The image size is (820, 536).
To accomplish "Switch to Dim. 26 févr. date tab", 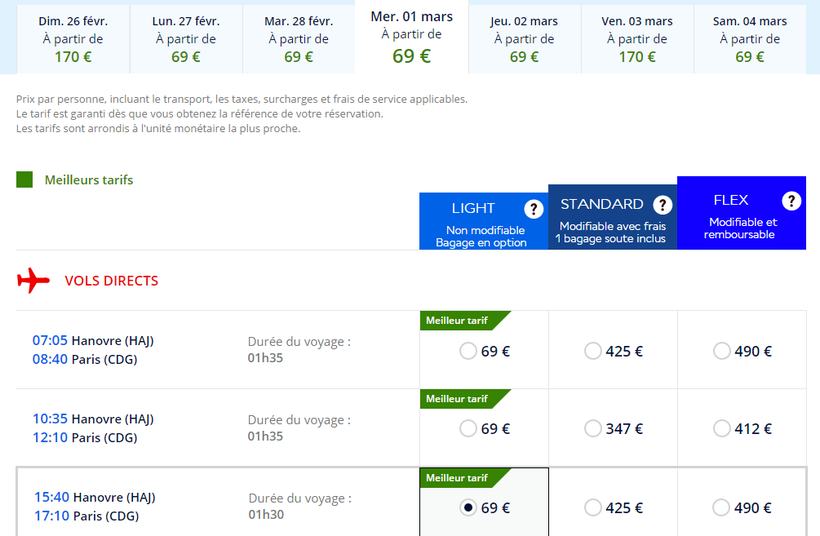I will (x=73, y=38).
